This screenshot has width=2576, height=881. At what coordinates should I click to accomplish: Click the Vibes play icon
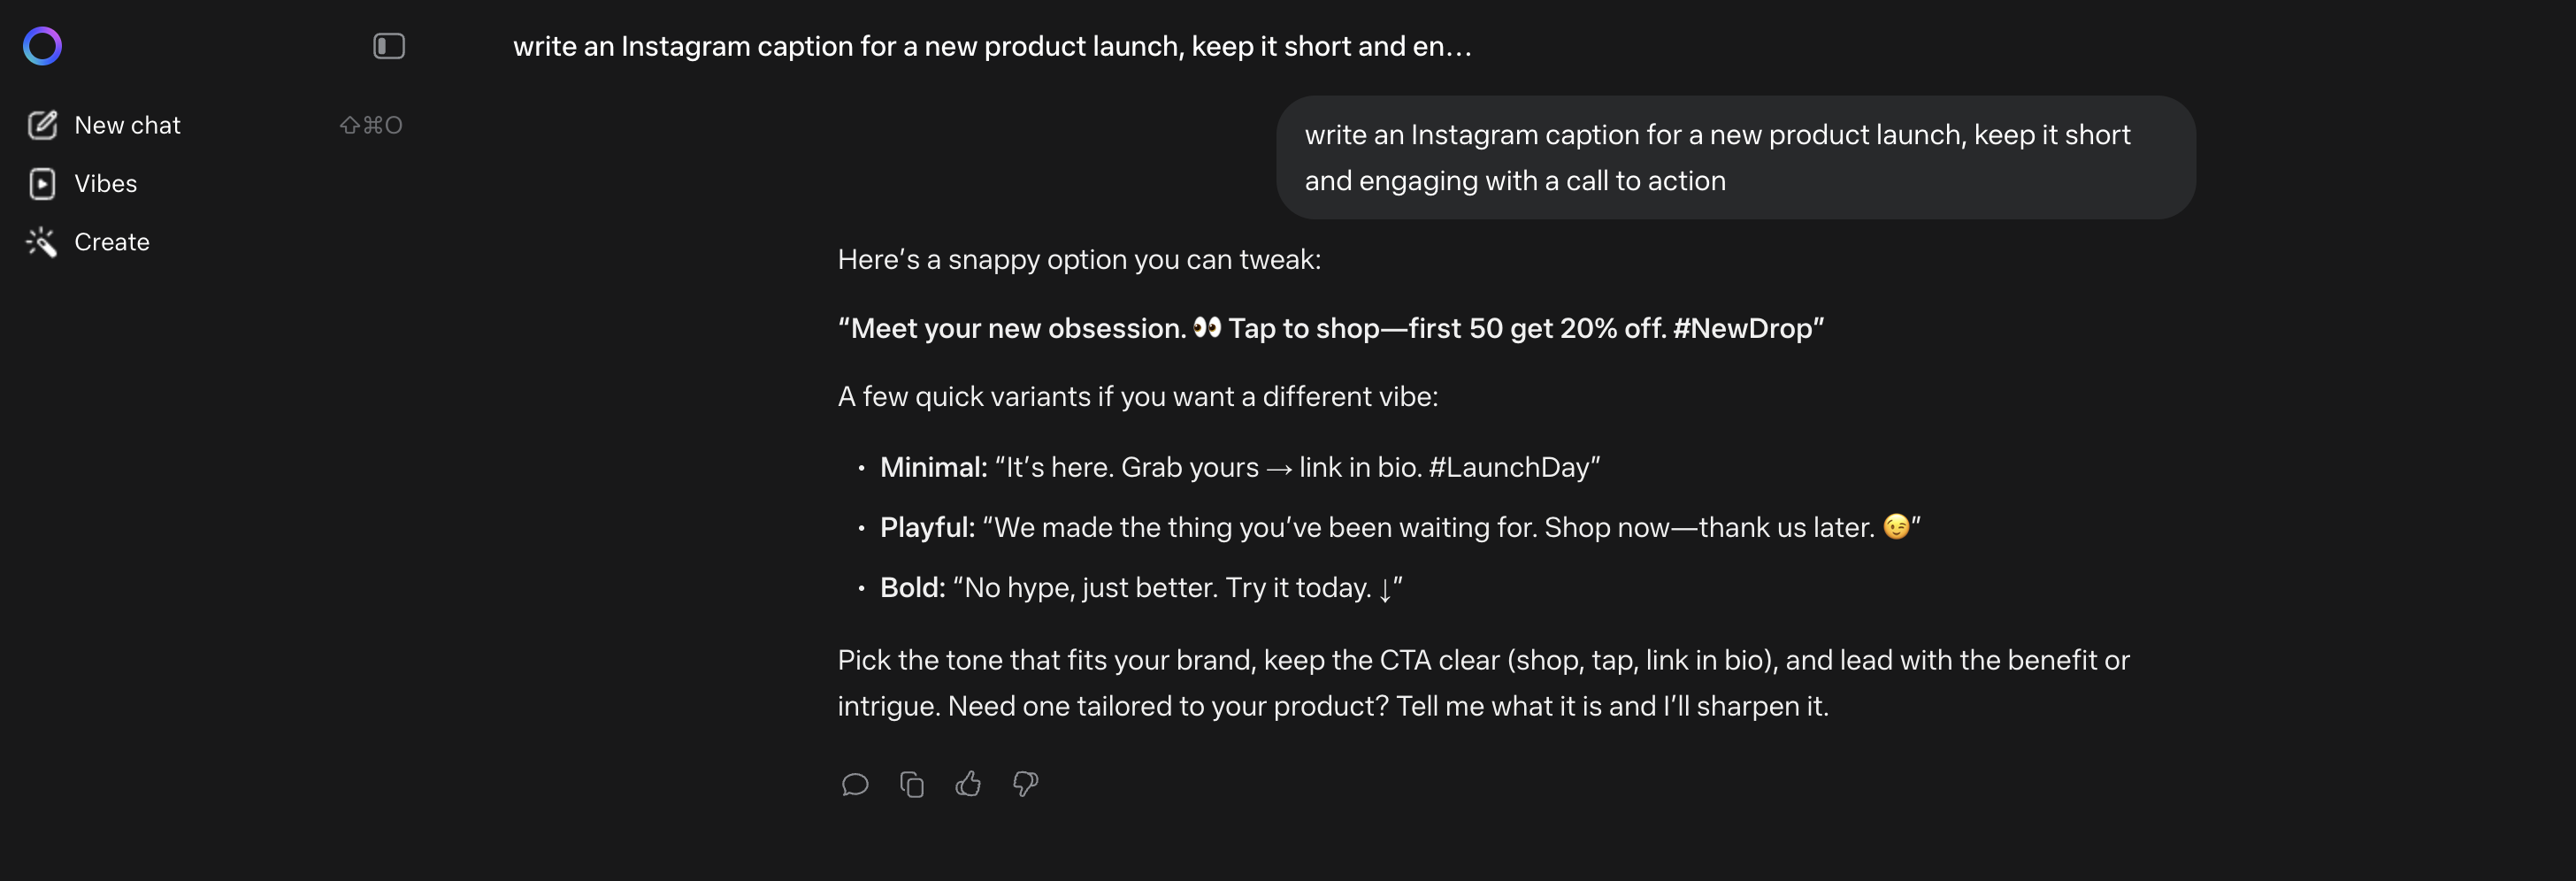[42, 184]
